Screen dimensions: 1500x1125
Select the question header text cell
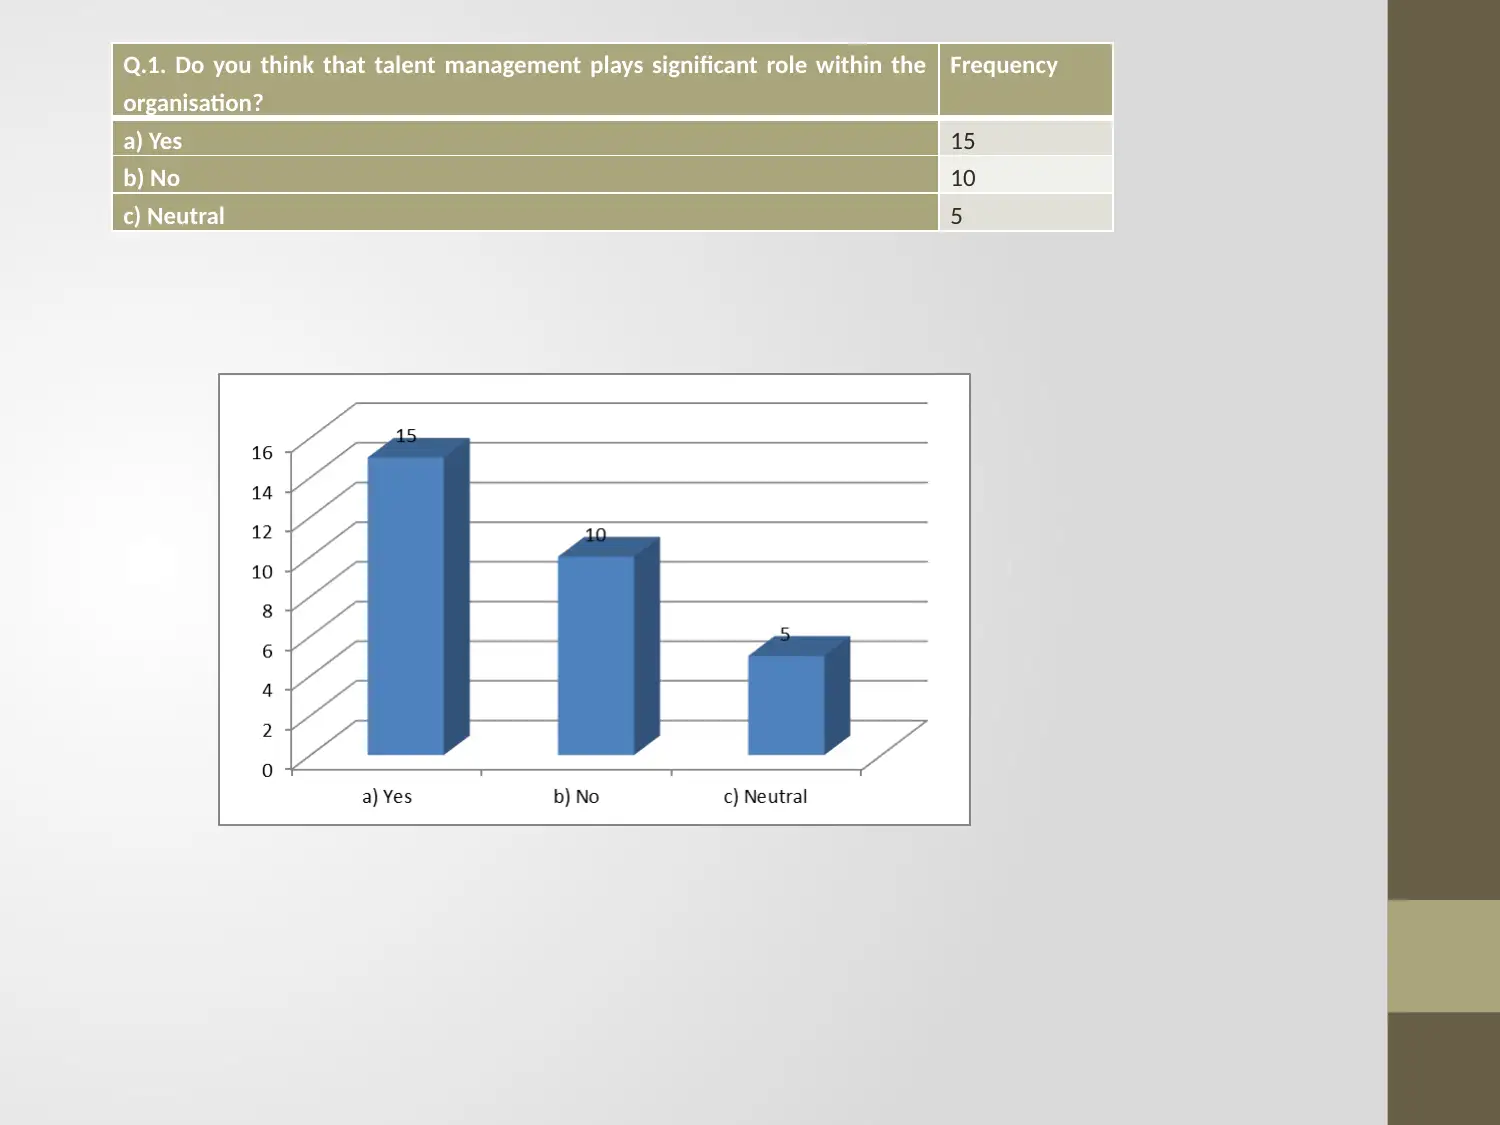[x=525, y=80]
